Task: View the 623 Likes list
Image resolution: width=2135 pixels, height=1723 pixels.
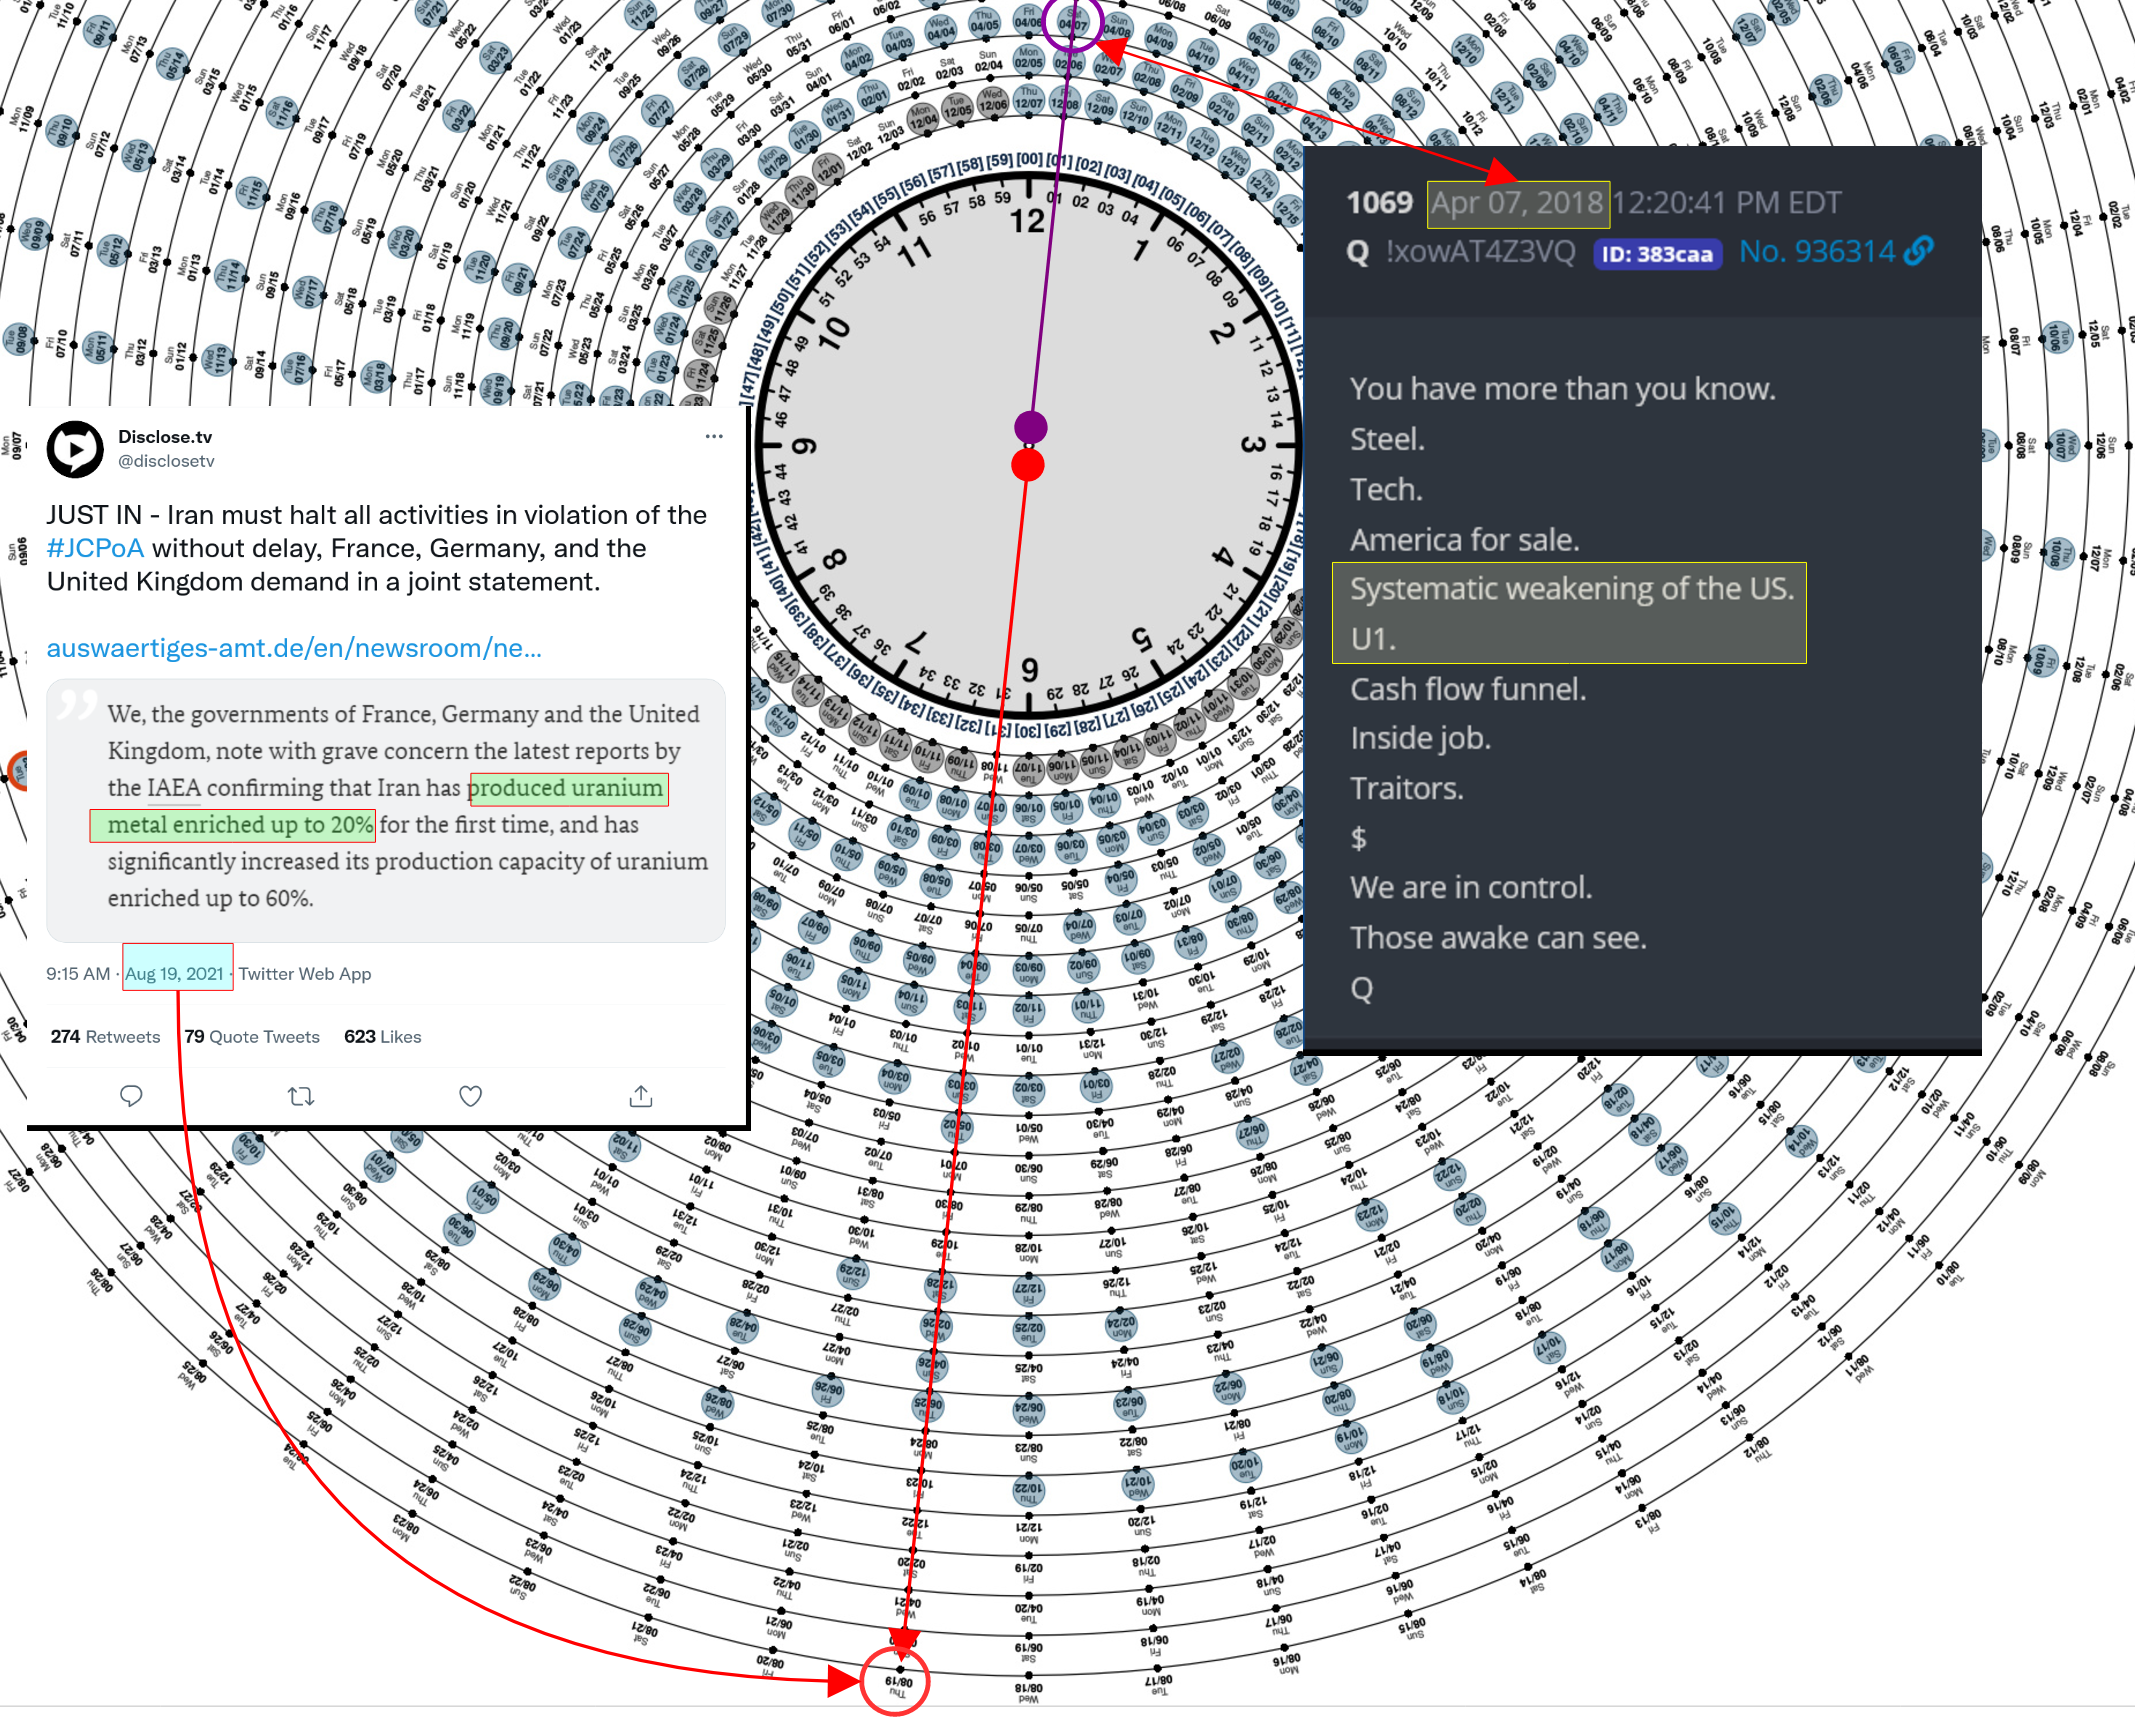Action: pyautogui.click(x=383, y=1037)
